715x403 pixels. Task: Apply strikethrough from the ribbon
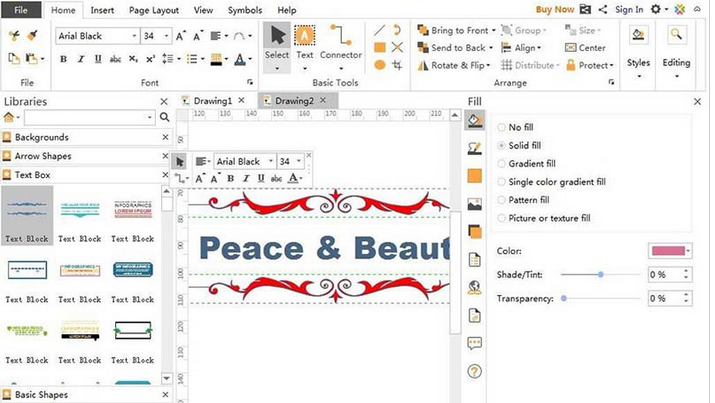(115, 59)
